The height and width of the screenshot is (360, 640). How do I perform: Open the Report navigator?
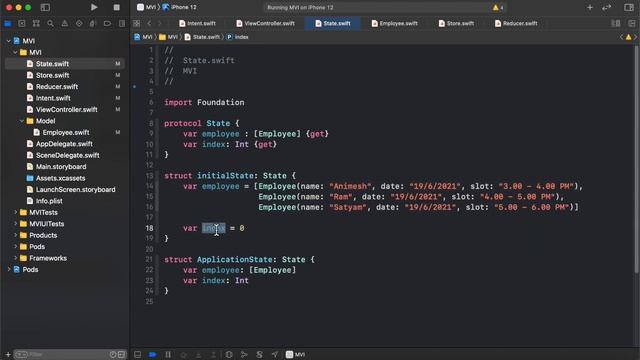pyautogui.click(x=122, y=24)
